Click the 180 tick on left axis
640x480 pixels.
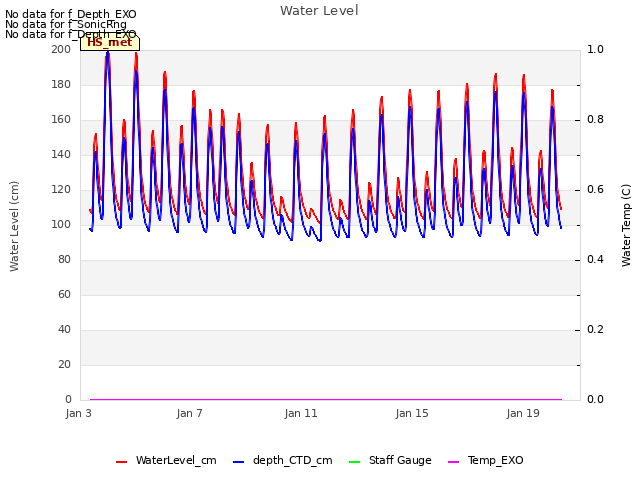(61, 84)
